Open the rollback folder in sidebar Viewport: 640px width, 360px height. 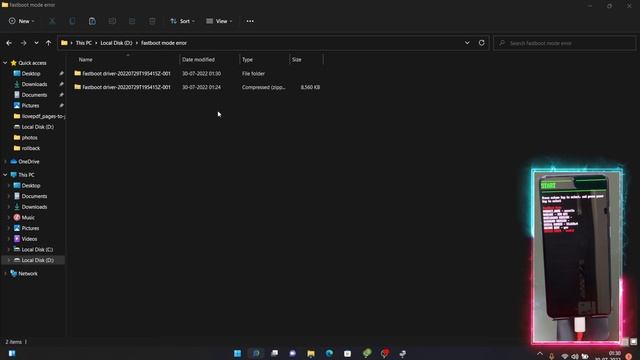tap(31, 148)
